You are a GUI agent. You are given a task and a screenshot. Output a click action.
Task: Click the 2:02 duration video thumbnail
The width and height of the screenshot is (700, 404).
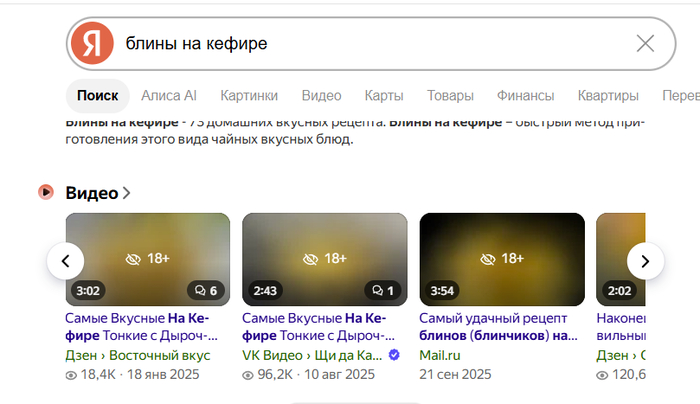tap(621, 259)
